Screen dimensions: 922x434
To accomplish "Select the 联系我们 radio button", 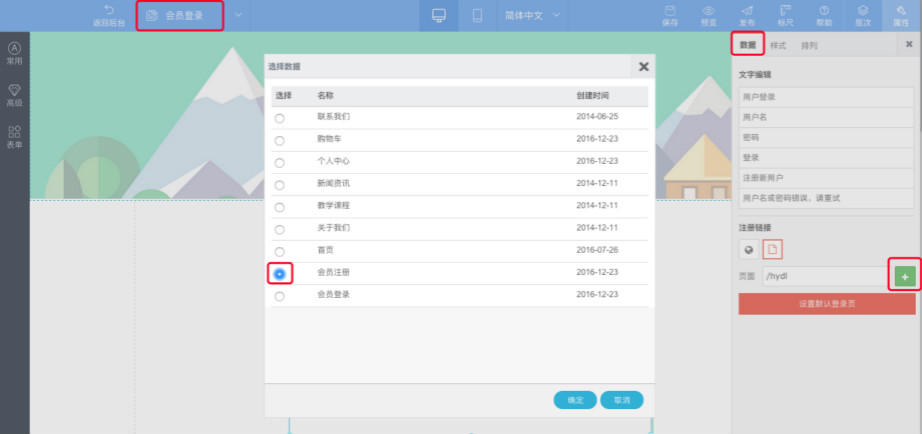I will pyautogui.click(x=279, y=118).
